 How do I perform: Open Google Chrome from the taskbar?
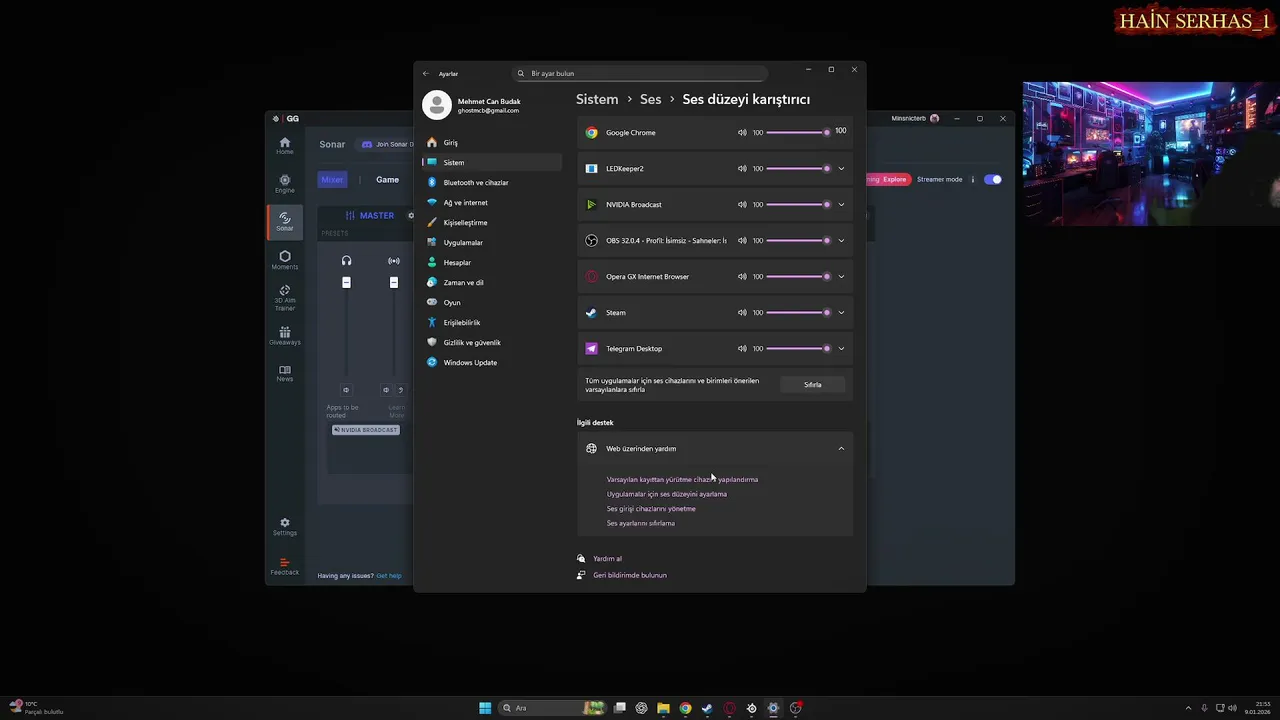[x=685, y=708]
